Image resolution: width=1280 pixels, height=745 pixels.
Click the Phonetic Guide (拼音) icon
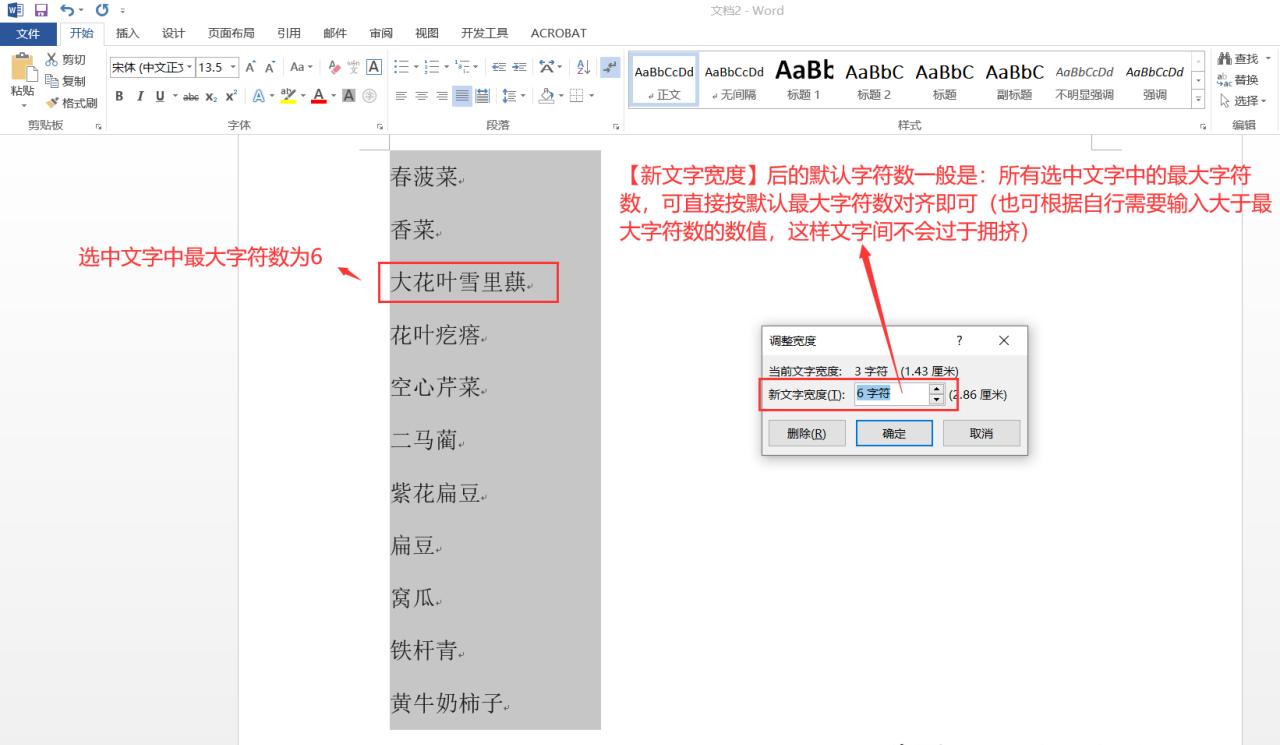[353, 67]
